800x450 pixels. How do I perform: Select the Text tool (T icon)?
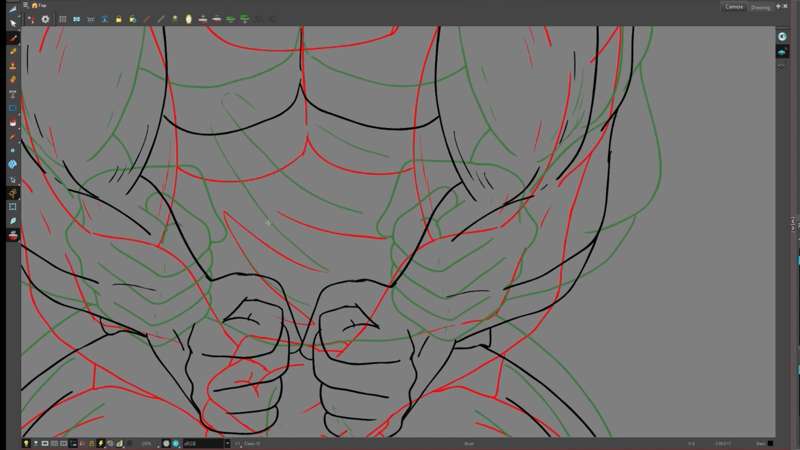(13, 94)
